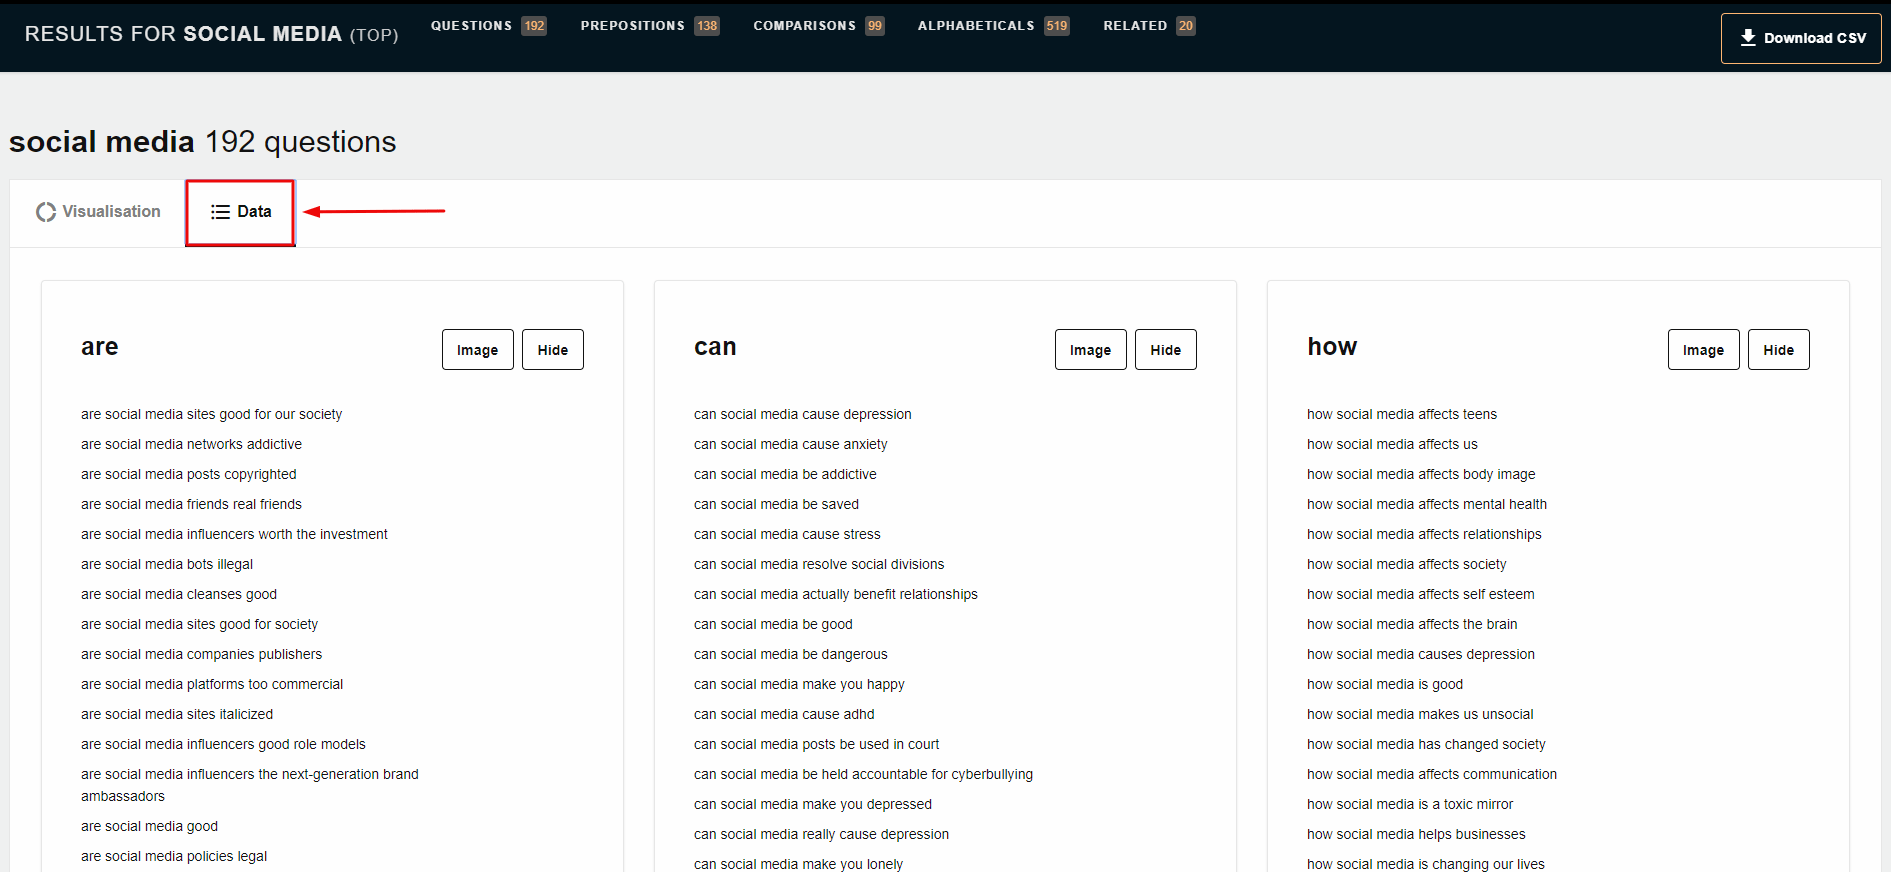Click 'how social media affects teens'
This screenshot has width=1891, height=872.
[1402, 414]
